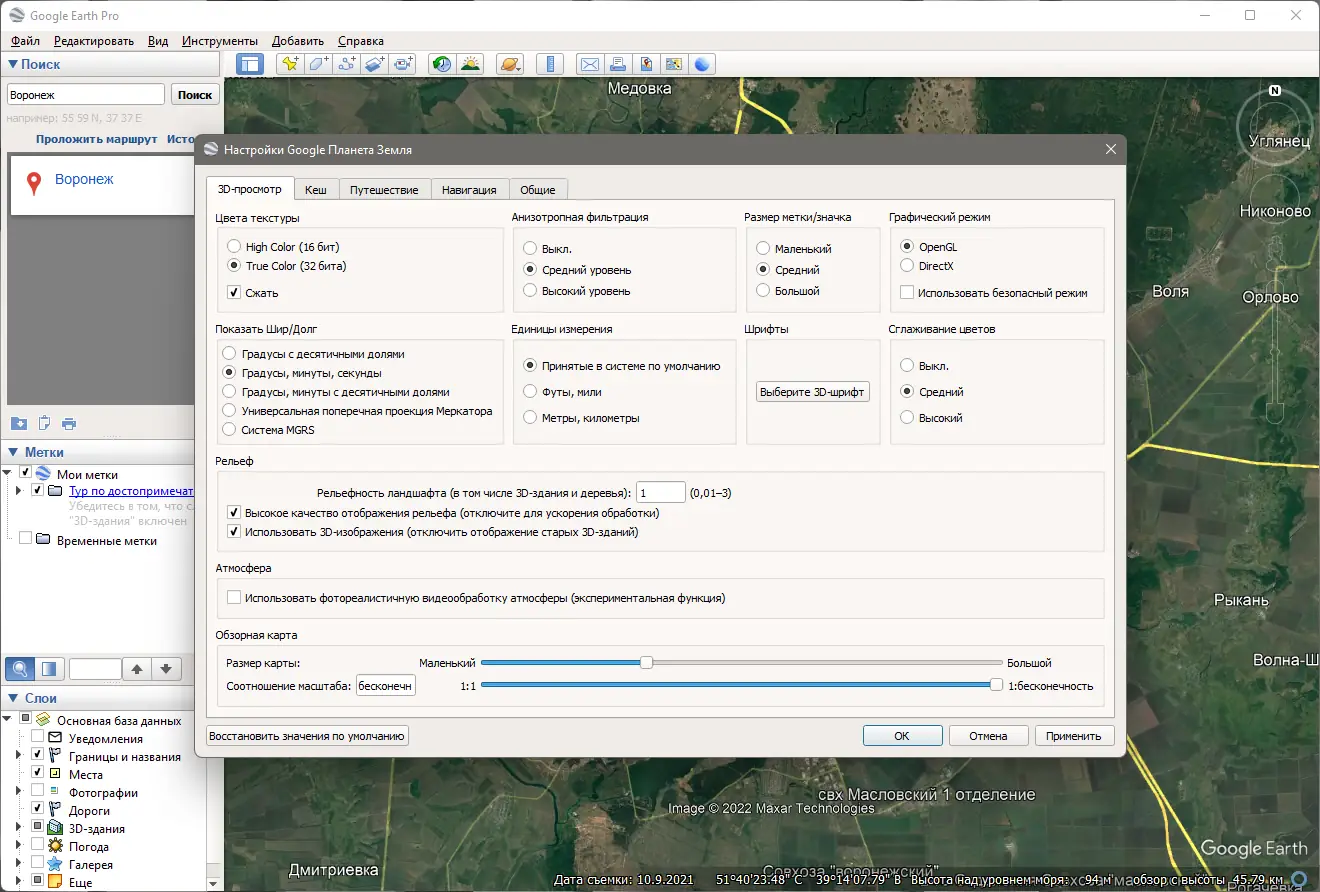Viewport: 1320px width, 892px height.
Task: Click the Record a Tour camera icon
Action: [x=403, y=64]
